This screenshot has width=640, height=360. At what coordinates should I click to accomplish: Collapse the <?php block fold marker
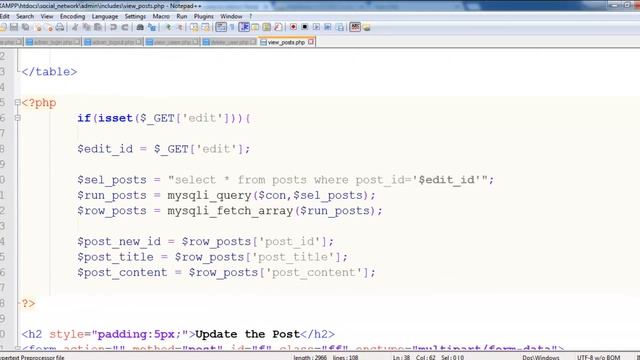click(x=18, y=102)
